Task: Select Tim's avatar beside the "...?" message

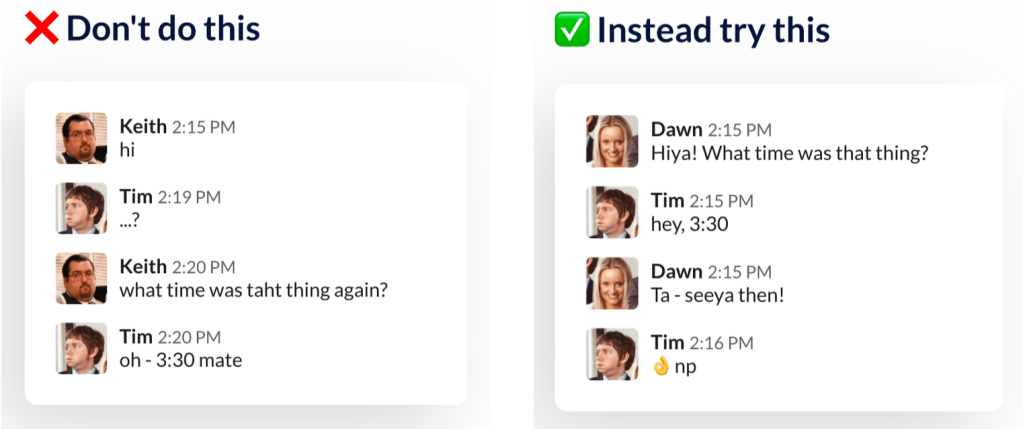Action: (82, 208)
